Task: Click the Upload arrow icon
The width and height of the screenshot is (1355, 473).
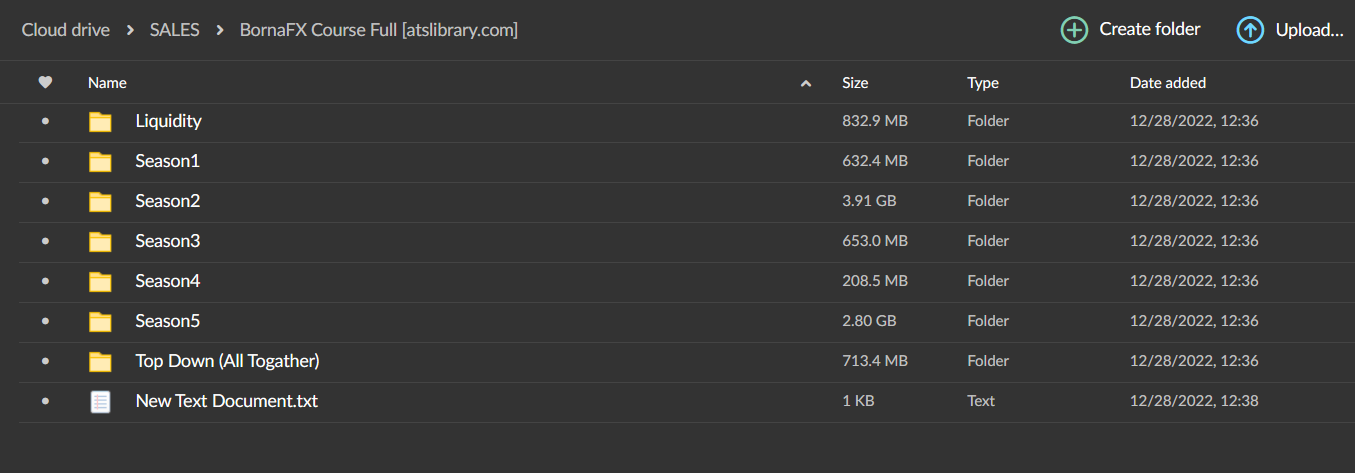Action: tap(1250, 30)
